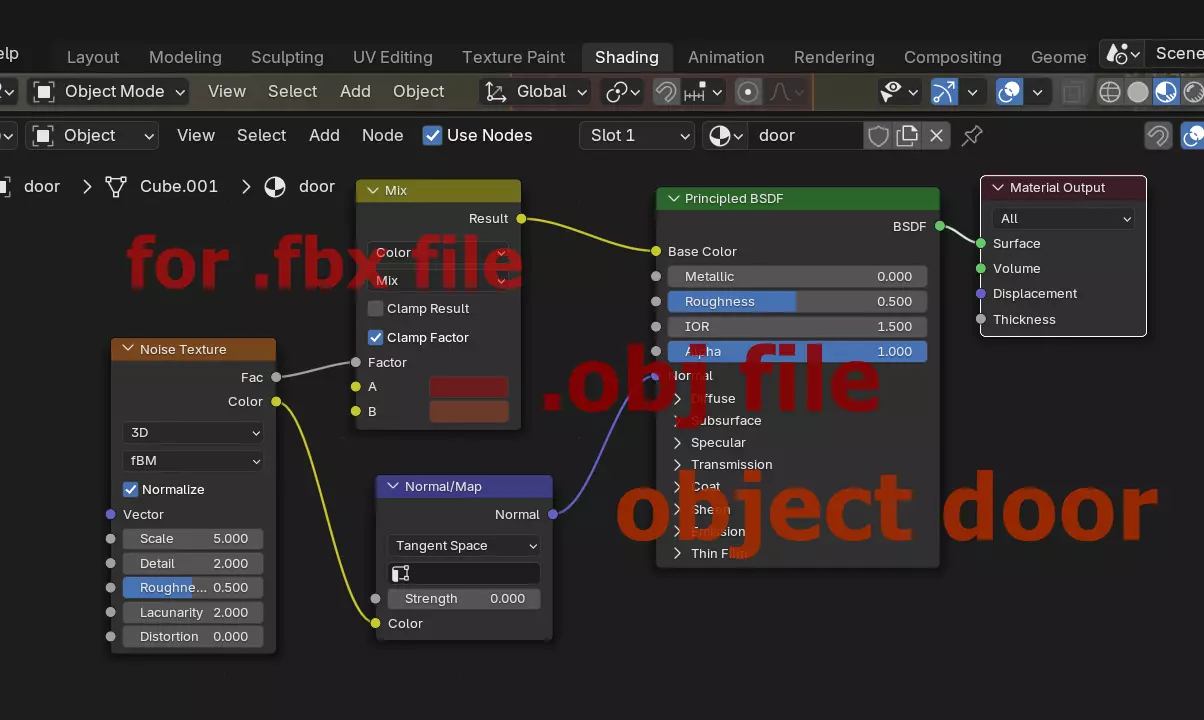1204x720 pixels.
Task: Open the View menu in node editor header
Action: coord(196,136)
